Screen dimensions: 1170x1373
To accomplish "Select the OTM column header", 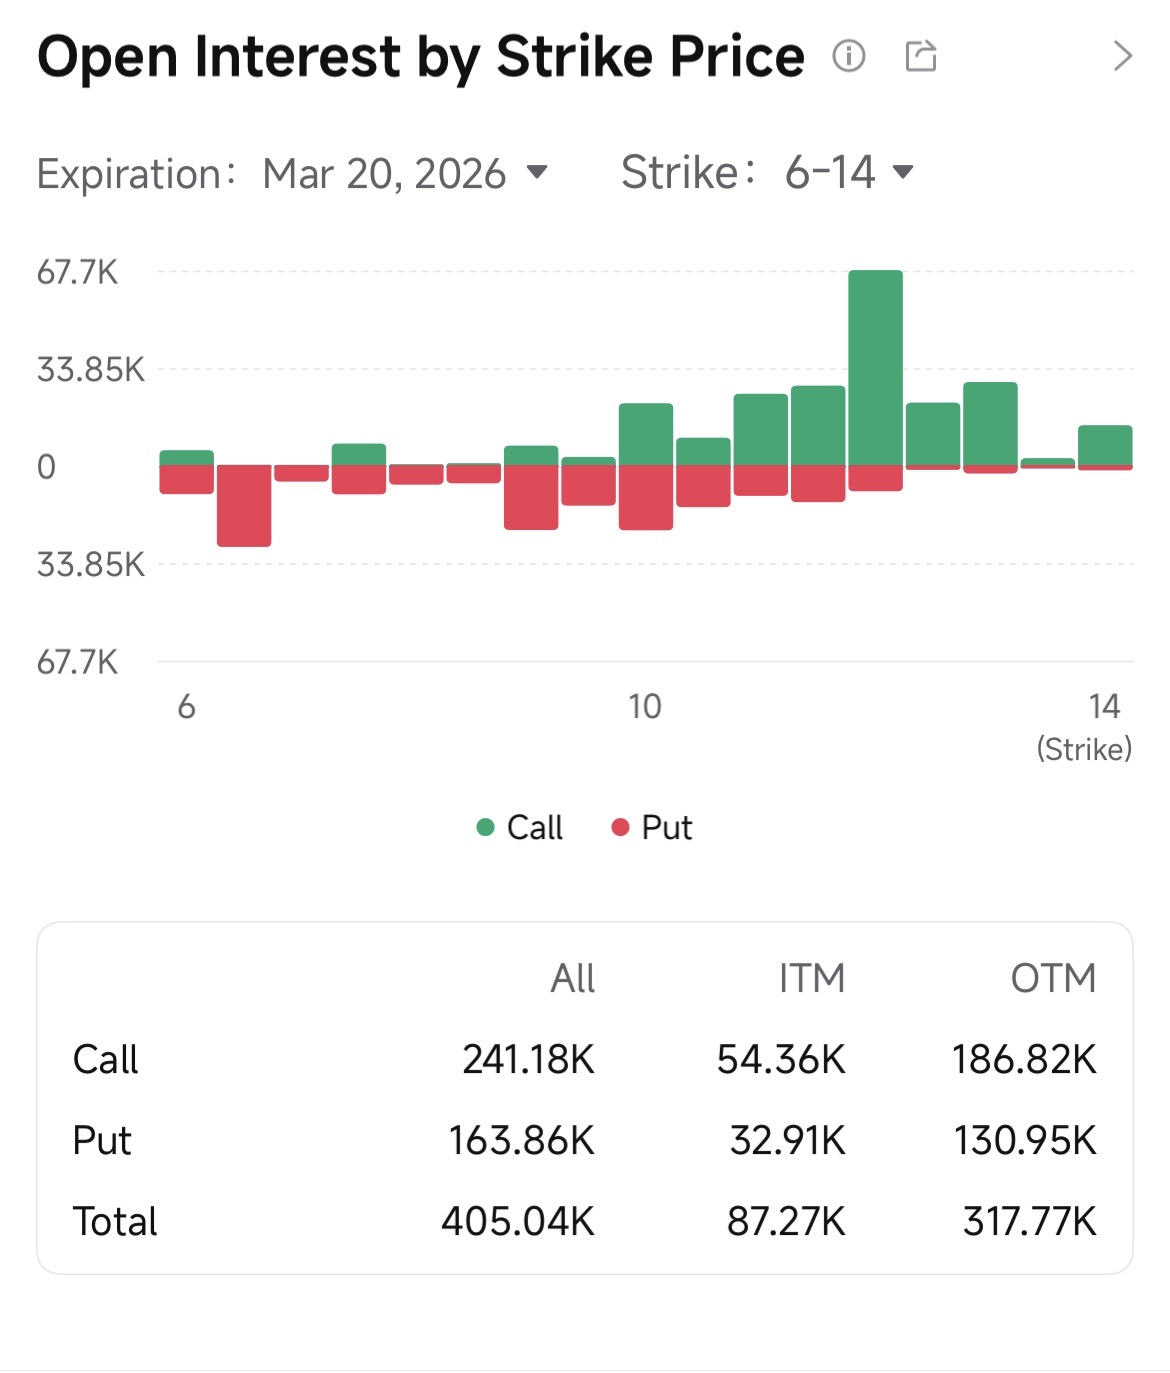I will pyautogui.click(x=1054, y=978).
